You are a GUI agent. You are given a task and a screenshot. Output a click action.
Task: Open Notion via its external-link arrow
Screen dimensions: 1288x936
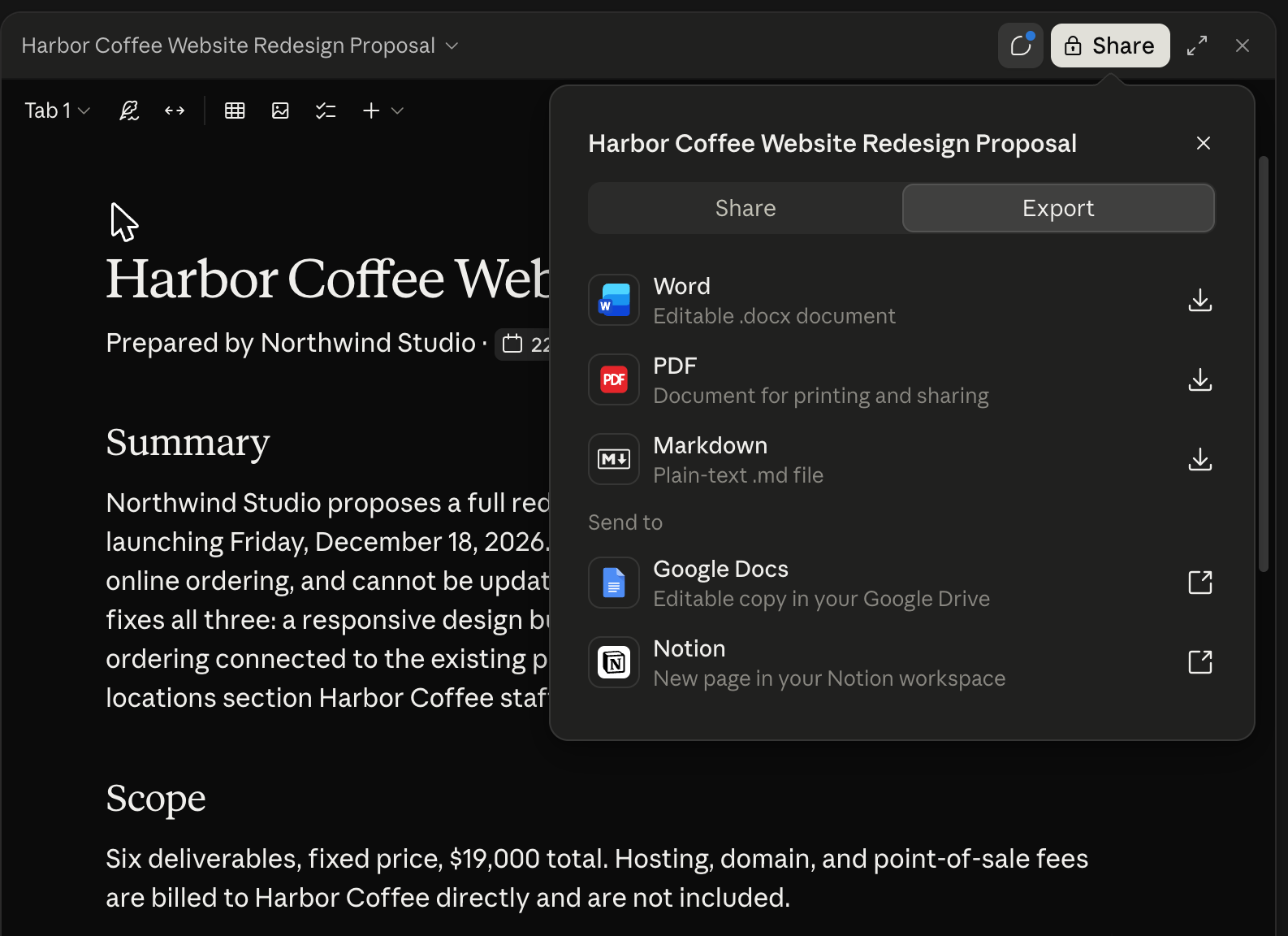(1200, 662)
